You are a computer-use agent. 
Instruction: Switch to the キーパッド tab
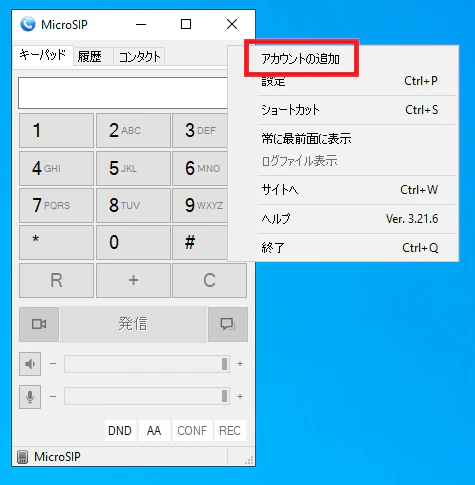43,55
